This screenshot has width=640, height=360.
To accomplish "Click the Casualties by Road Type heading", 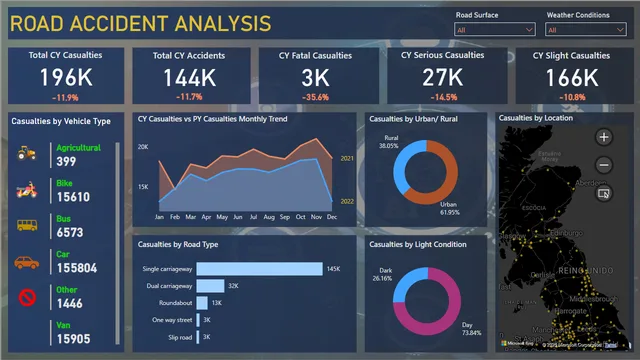I will 178,244.
